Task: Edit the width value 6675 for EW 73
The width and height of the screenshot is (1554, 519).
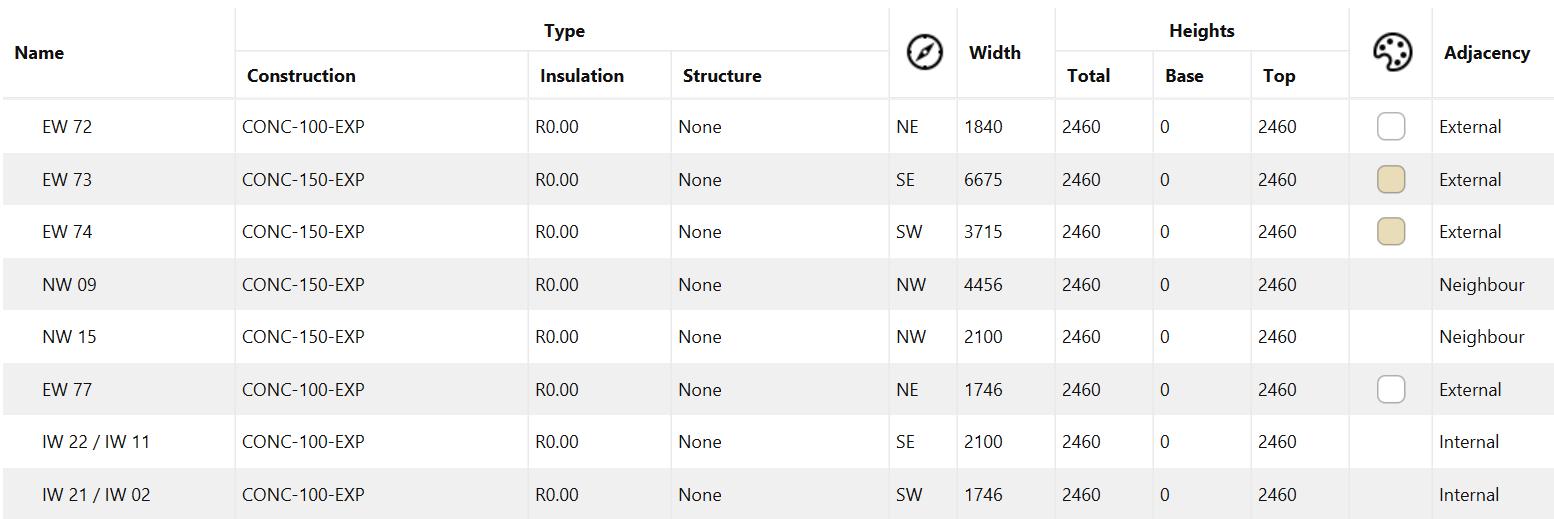Action: point(983,180)
